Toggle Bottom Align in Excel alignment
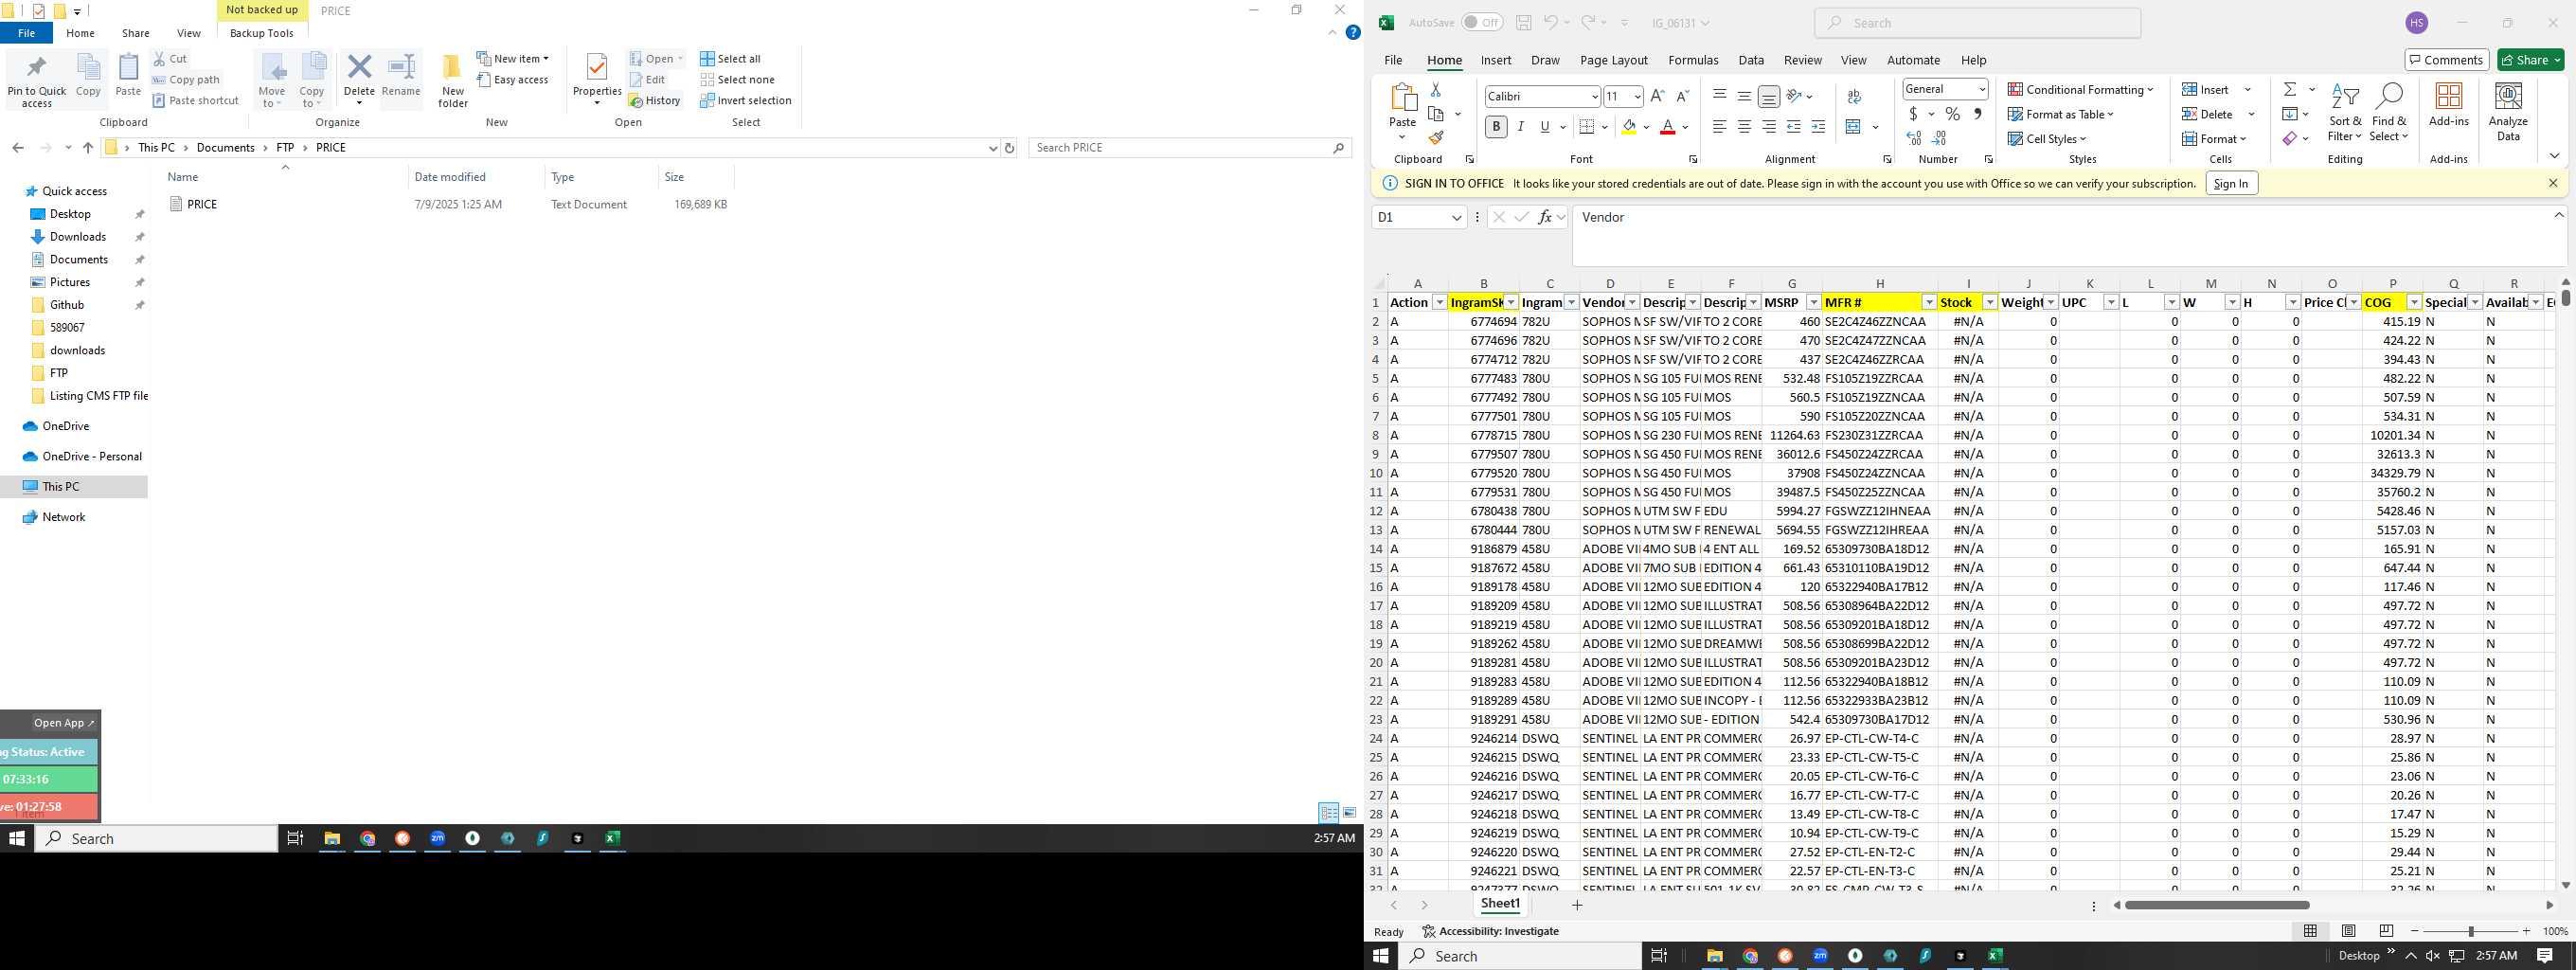 pyautogui.click(x=1769, y=97)
